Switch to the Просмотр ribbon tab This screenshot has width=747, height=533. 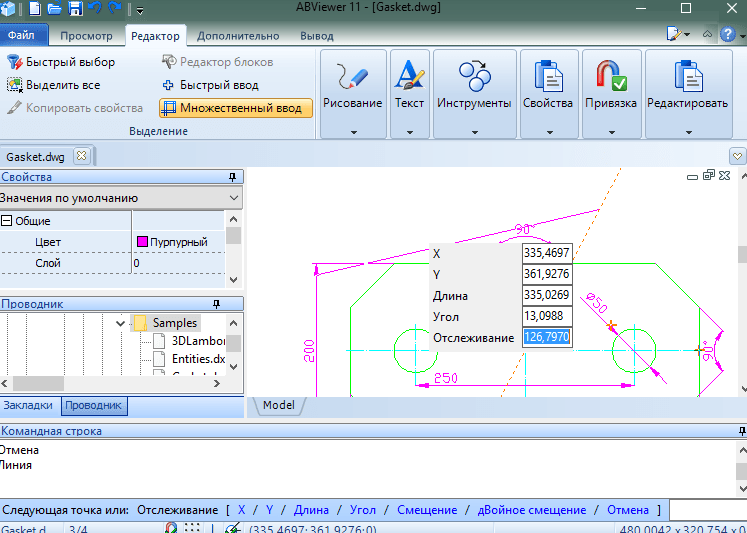pyautogui.click(x=86, y=36)
